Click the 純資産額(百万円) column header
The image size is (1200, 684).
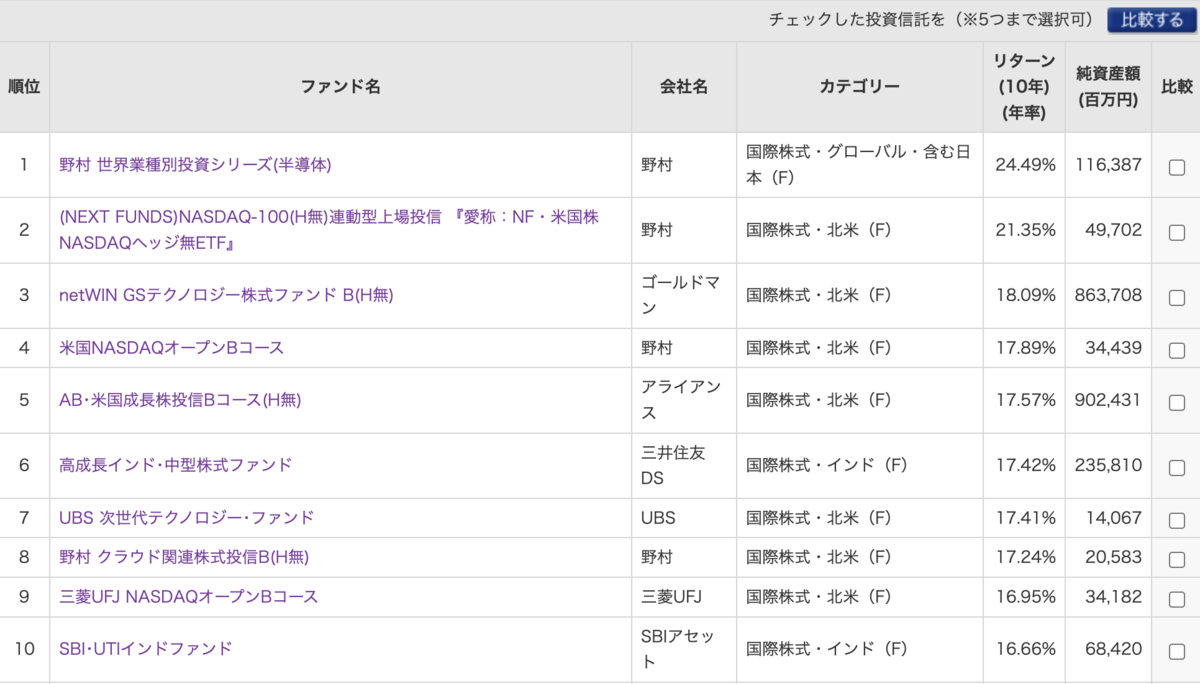(1108, 87)
